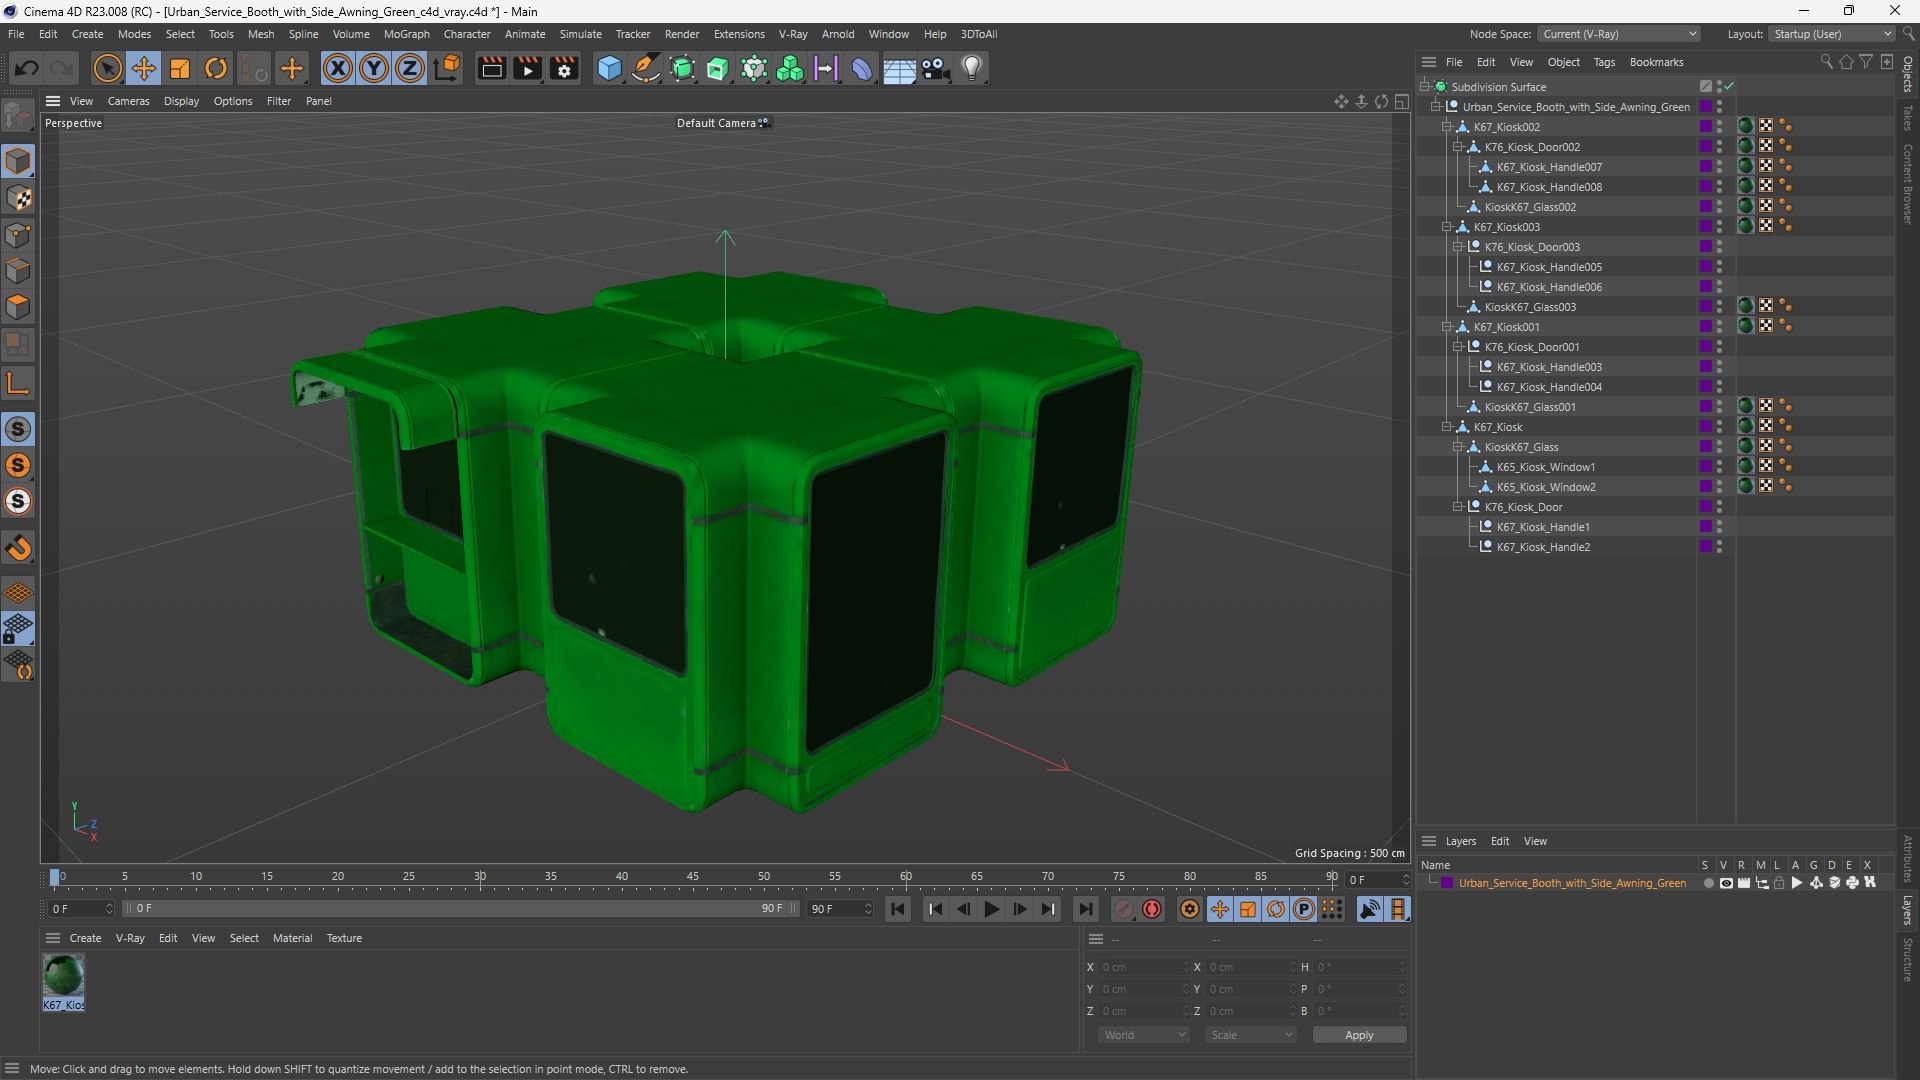Click the timeline at frame 45
The width and height of the screenshot is (1920, 1080).
(x=693, y=877)
